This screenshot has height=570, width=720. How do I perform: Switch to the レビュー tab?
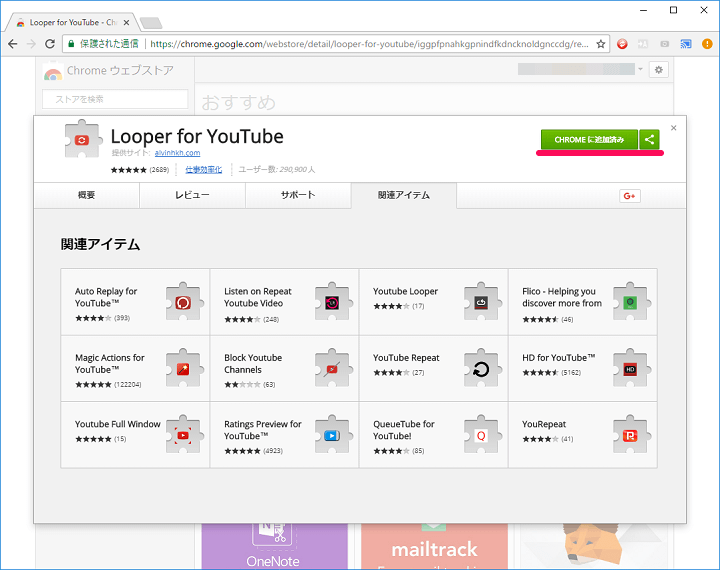pyautogui.click(x=192, y=195)
